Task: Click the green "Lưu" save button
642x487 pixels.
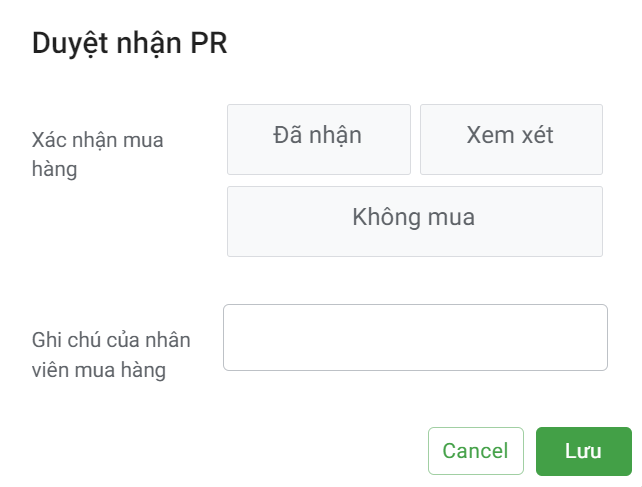Action: coord(583,451)
